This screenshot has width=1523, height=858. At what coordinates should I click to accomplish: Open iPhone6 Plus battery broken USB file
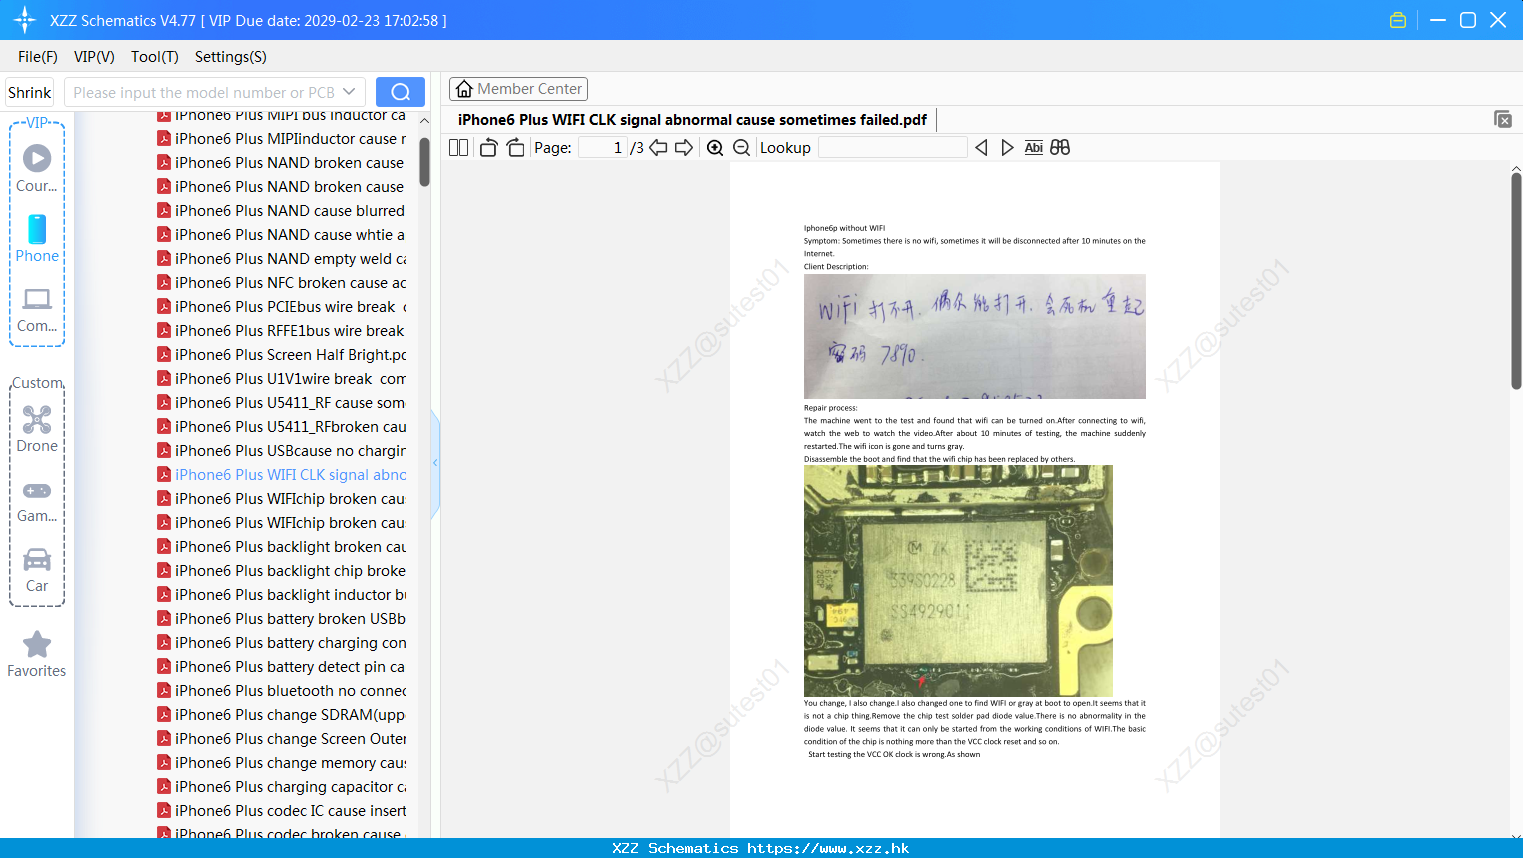[x=282, y=619]
